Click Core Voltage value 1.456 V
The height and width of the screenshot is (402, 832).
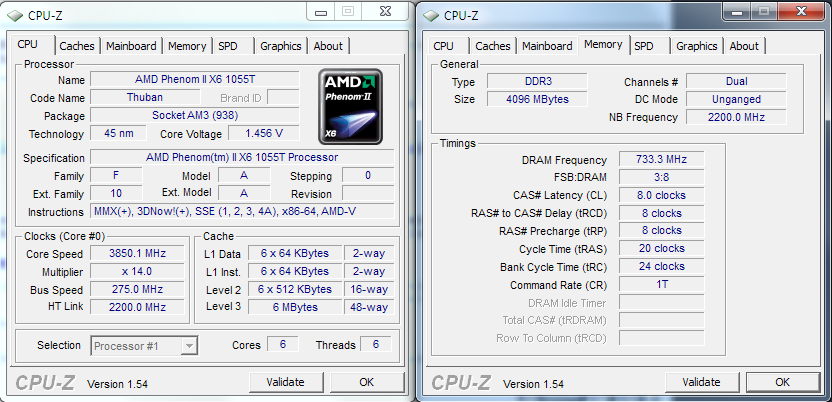[264, 133]
